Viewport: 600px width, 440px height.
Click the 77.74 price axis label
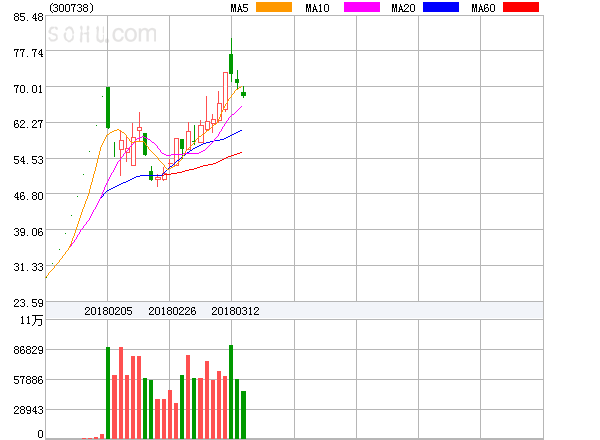tap(28, 53)
